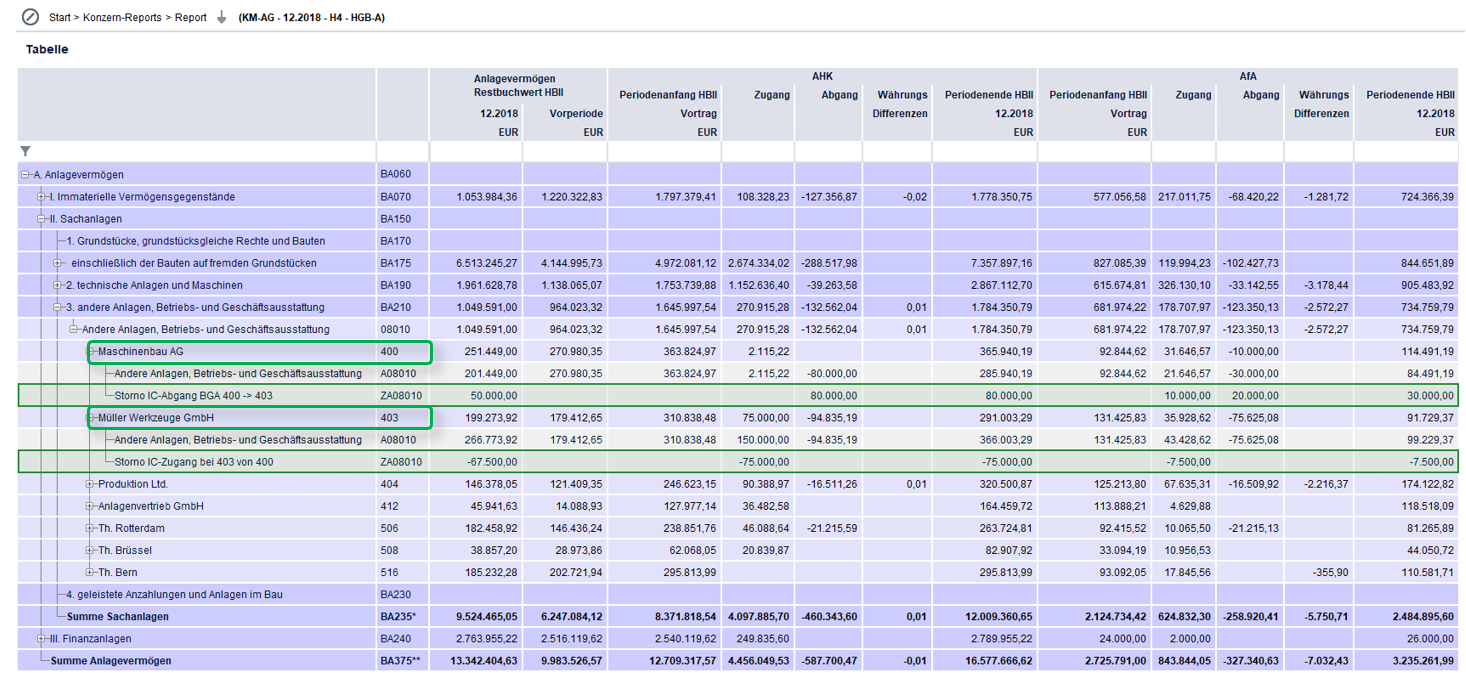Screen dimensions: 1466x678
Task: Expand Produktion Ltd. row
Action: (91, 484)
